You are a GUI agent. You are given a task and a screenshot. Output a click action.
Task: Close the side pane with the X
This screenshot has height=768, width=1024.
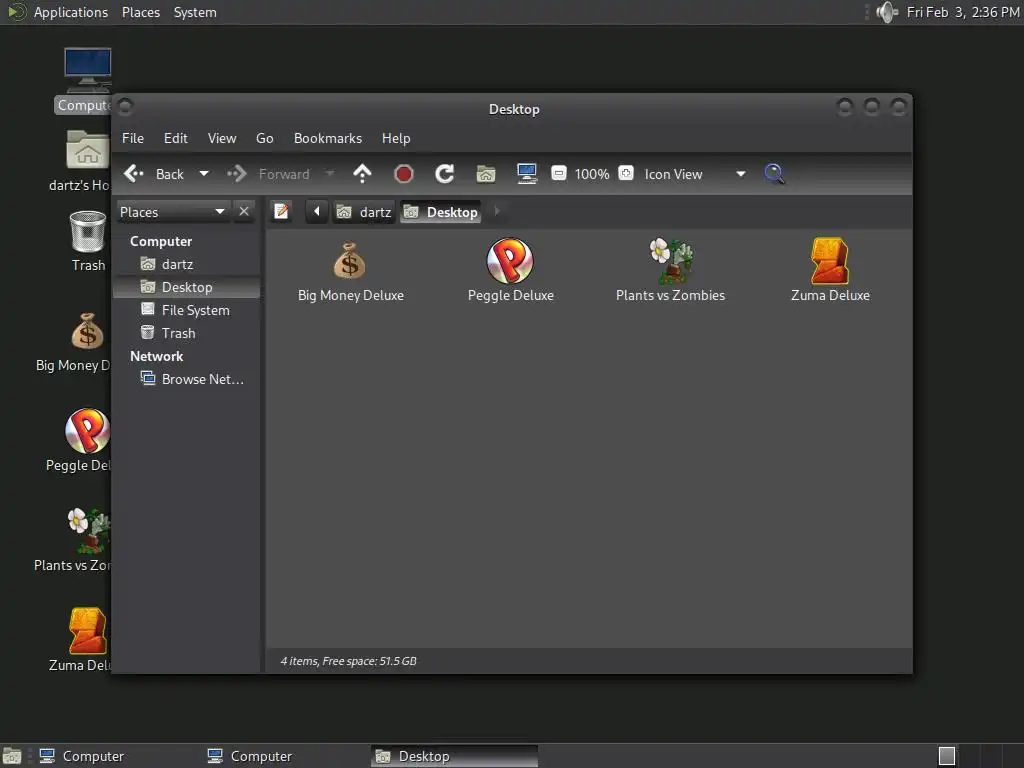coord(244,212)
